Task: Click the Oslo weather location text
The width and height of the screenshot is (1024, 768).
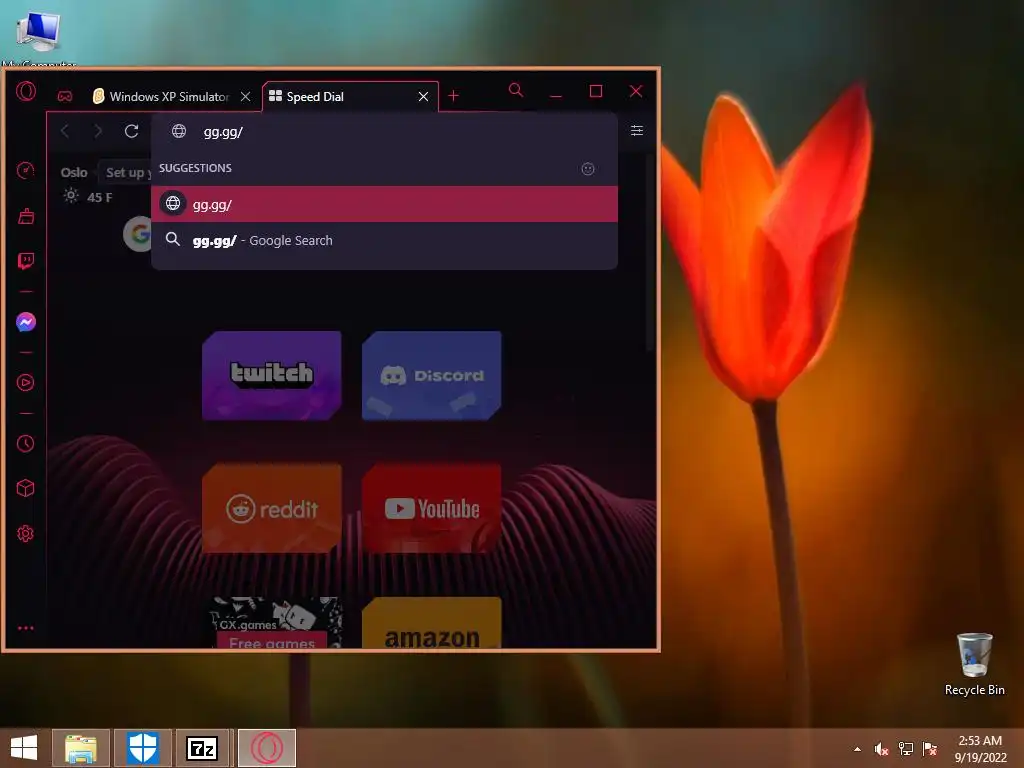Action: pyautogui.click(x=74, y=172)
